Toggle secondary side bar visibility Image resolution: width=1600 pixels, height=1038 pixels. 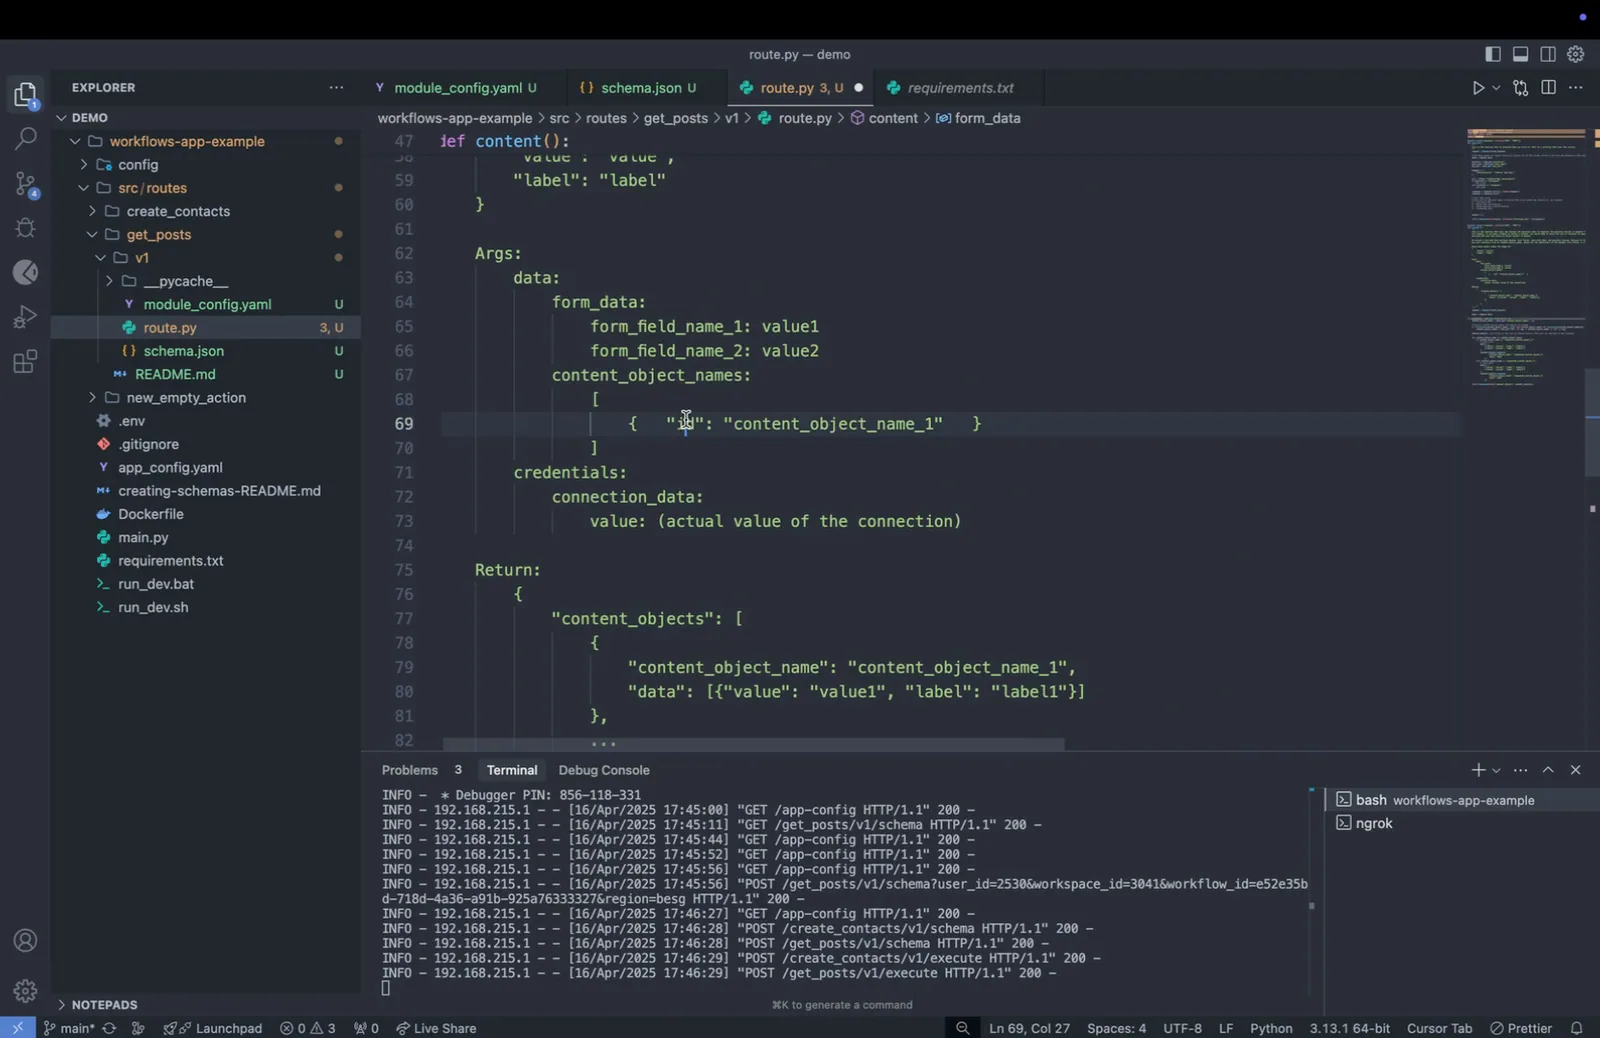tap(1548, 54)
